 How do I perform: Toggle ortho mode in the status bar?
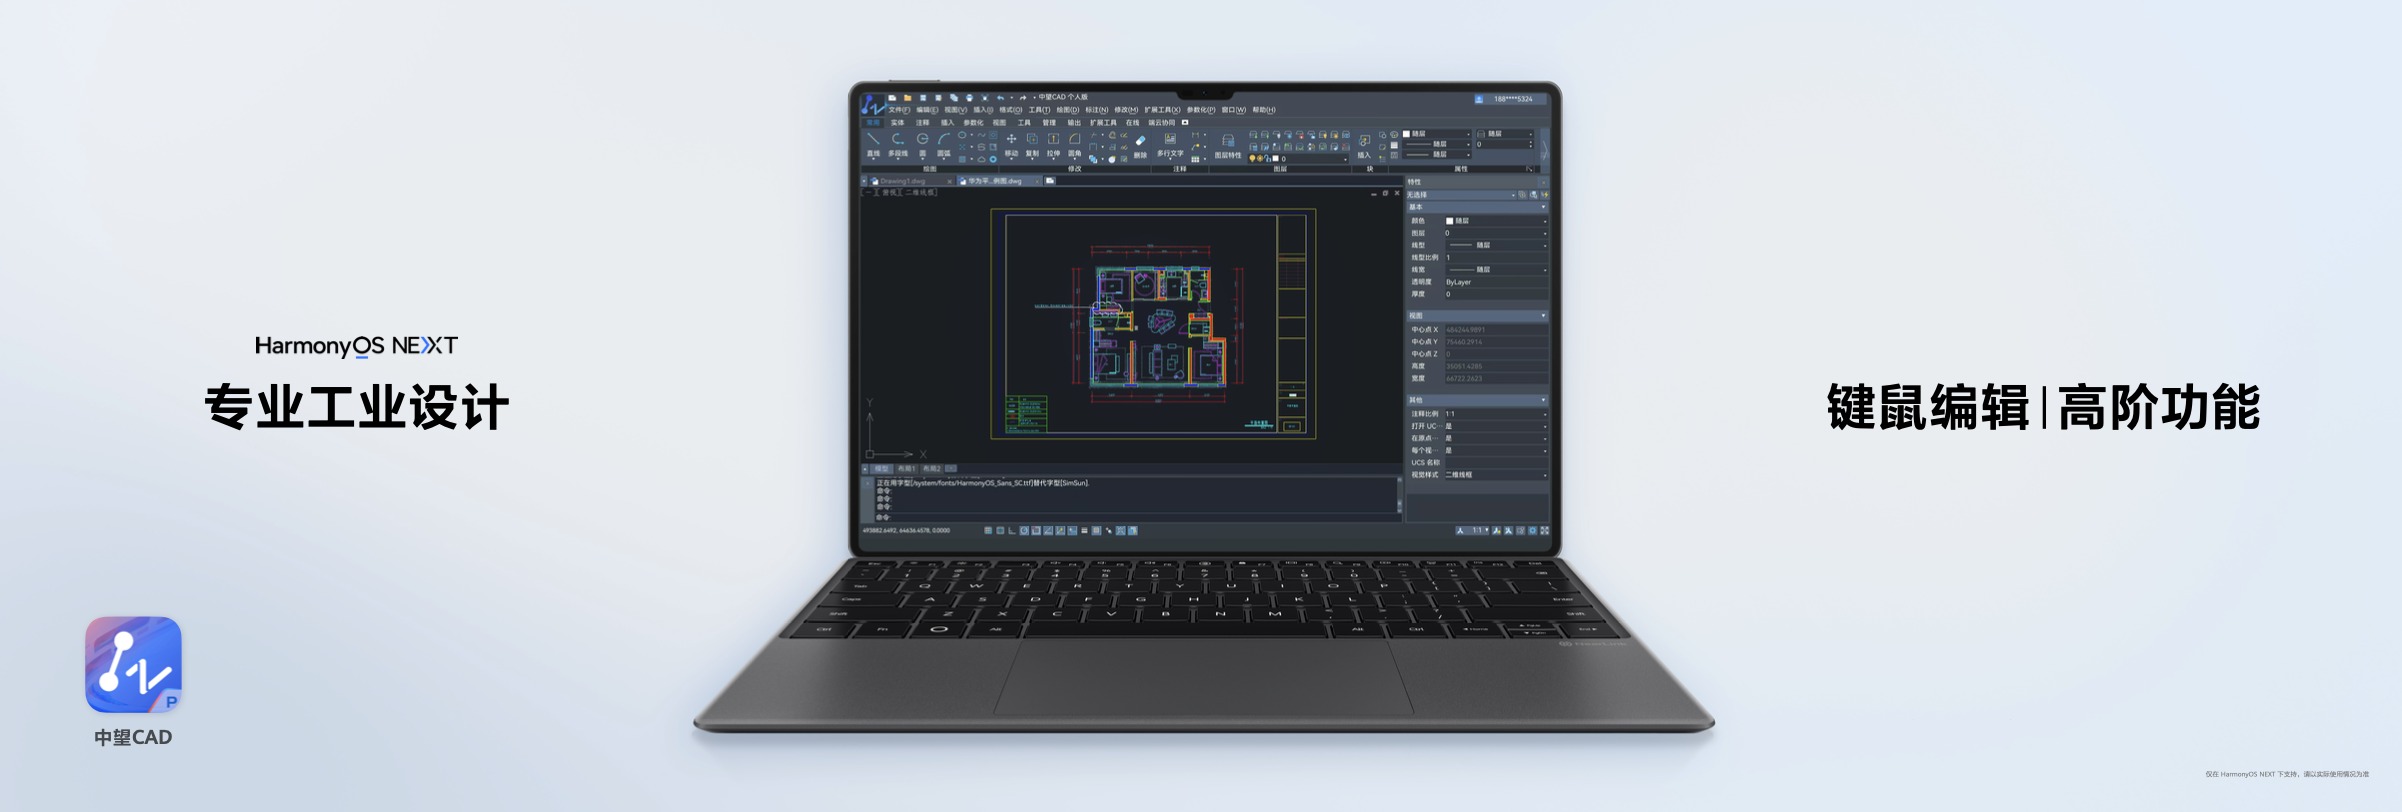coord(1012,531)
